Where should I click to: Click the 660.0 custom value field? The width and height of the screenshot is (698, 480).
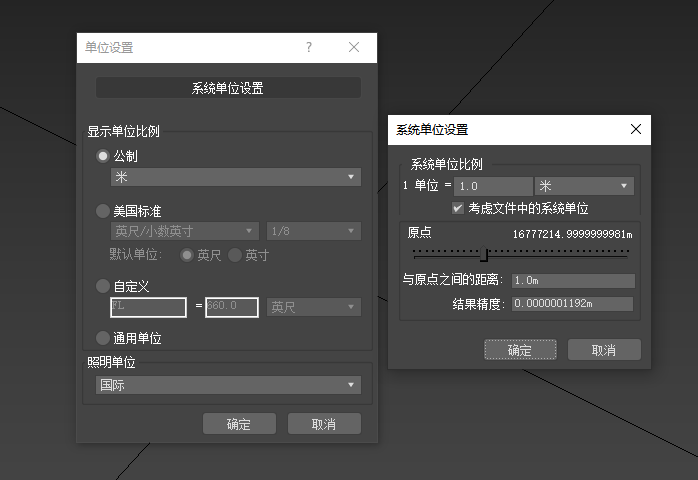[x=231, y=307]
